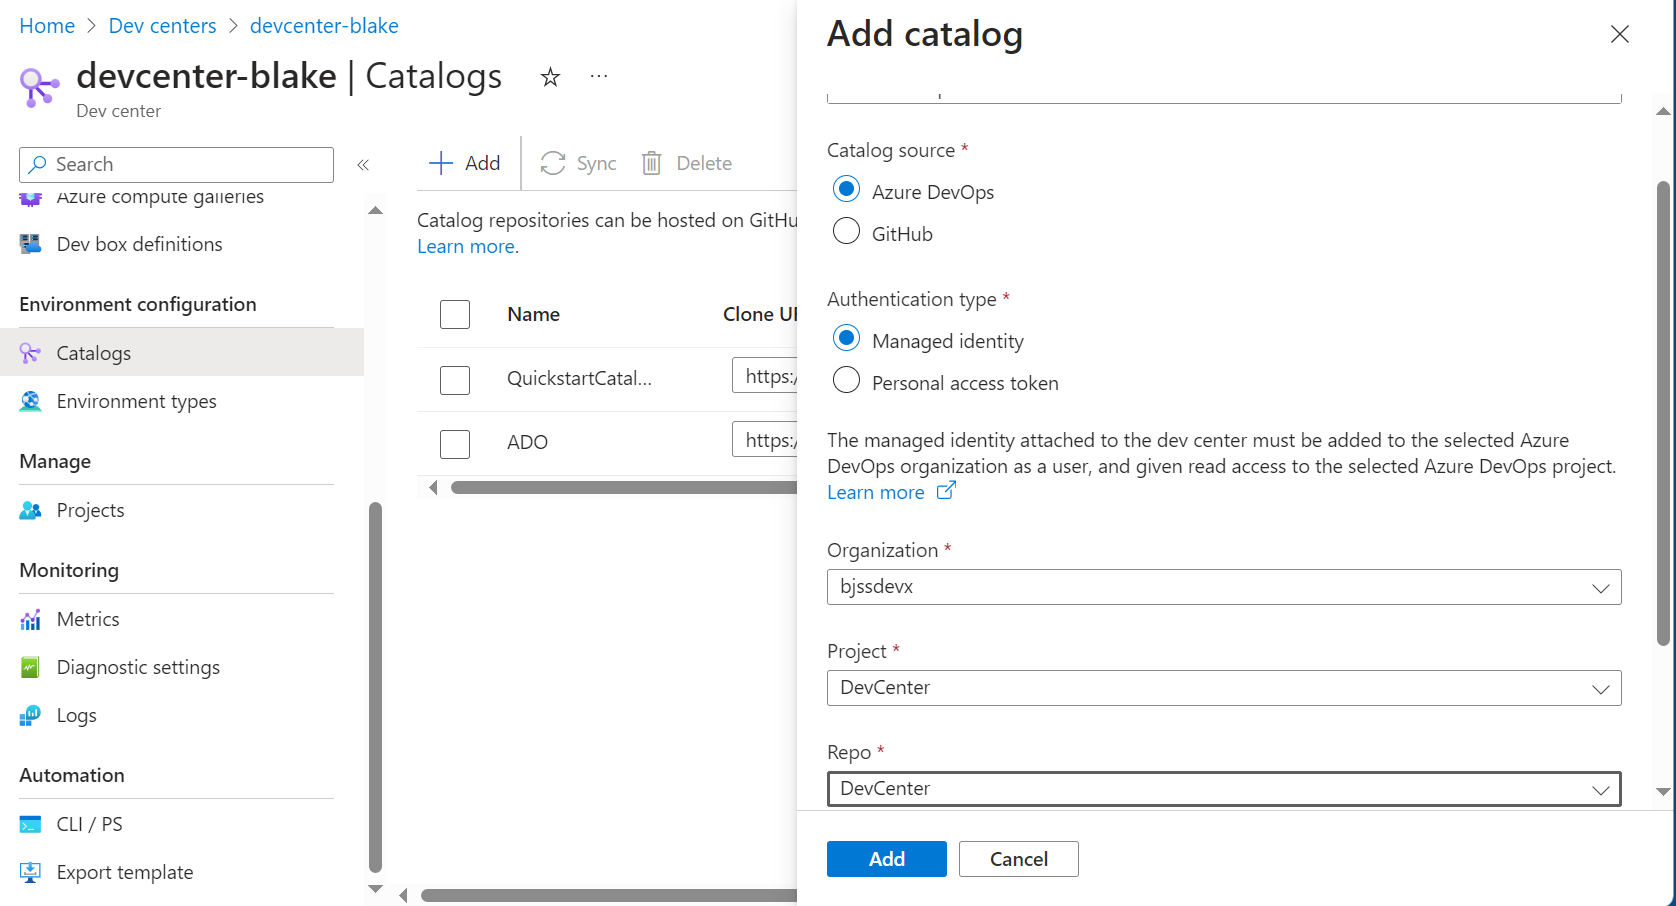Click the catalogs table horizontal scrollbar
Viewport: 1676px width, 906px height.
pos(624,487)
